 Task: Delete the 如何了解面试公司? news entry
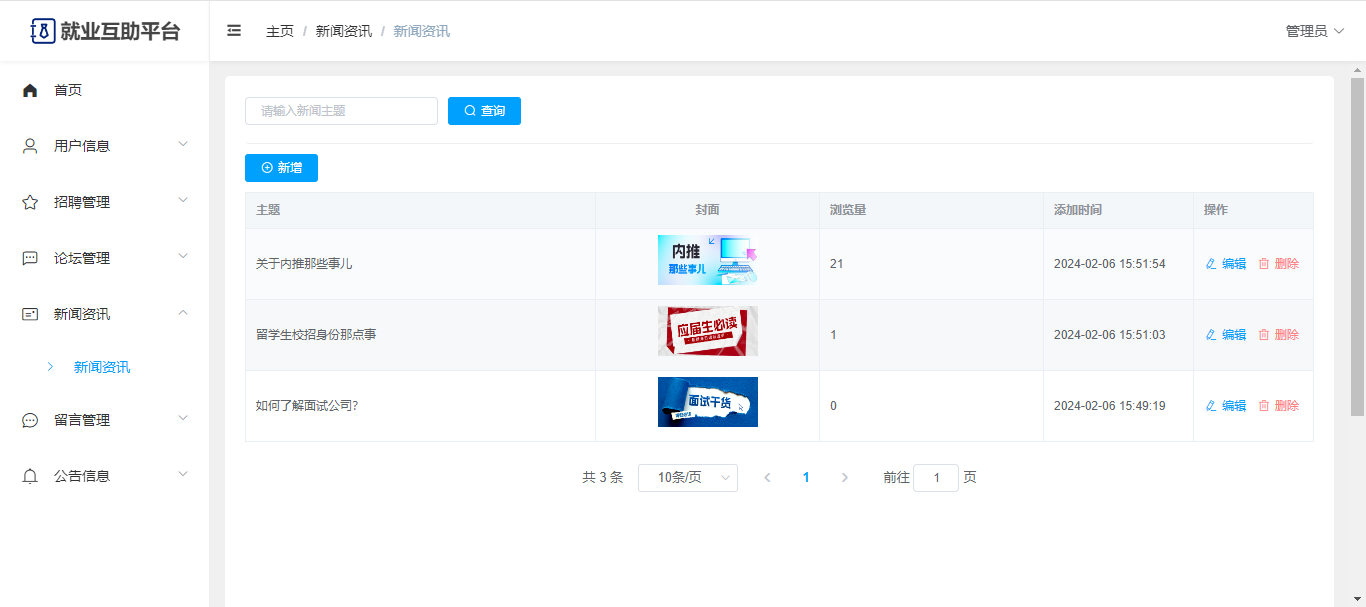coord(1279,406)
